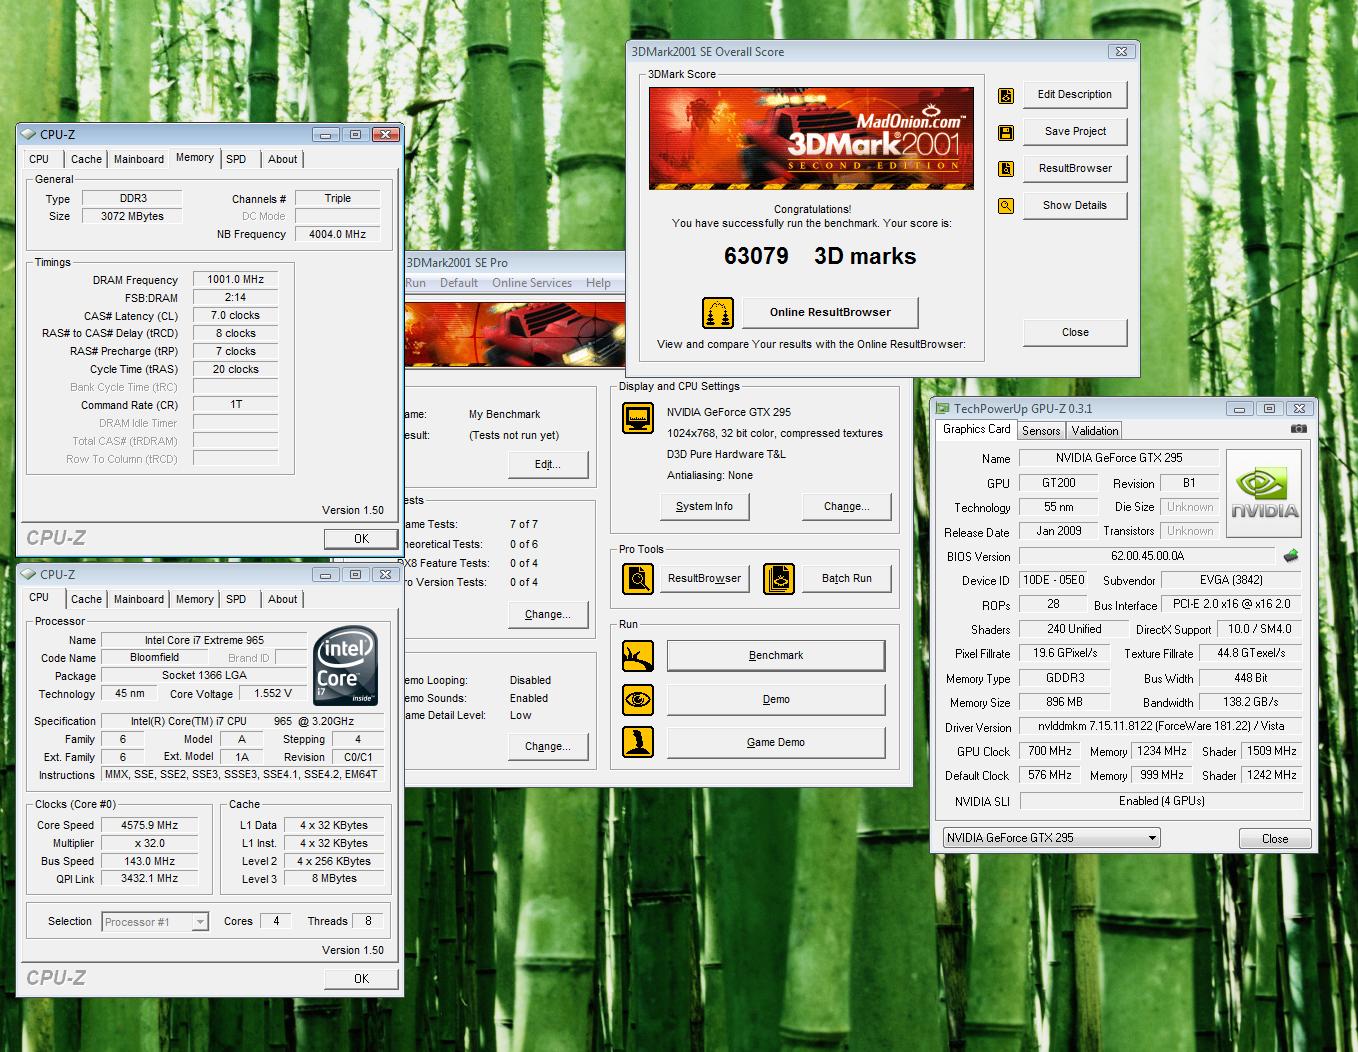Image resolution: width=1358 pixels, height=1052 pixels.
Task: Click OK in the CPU-Z memory window
Action: pyautogui.click(x=361, y=539)
